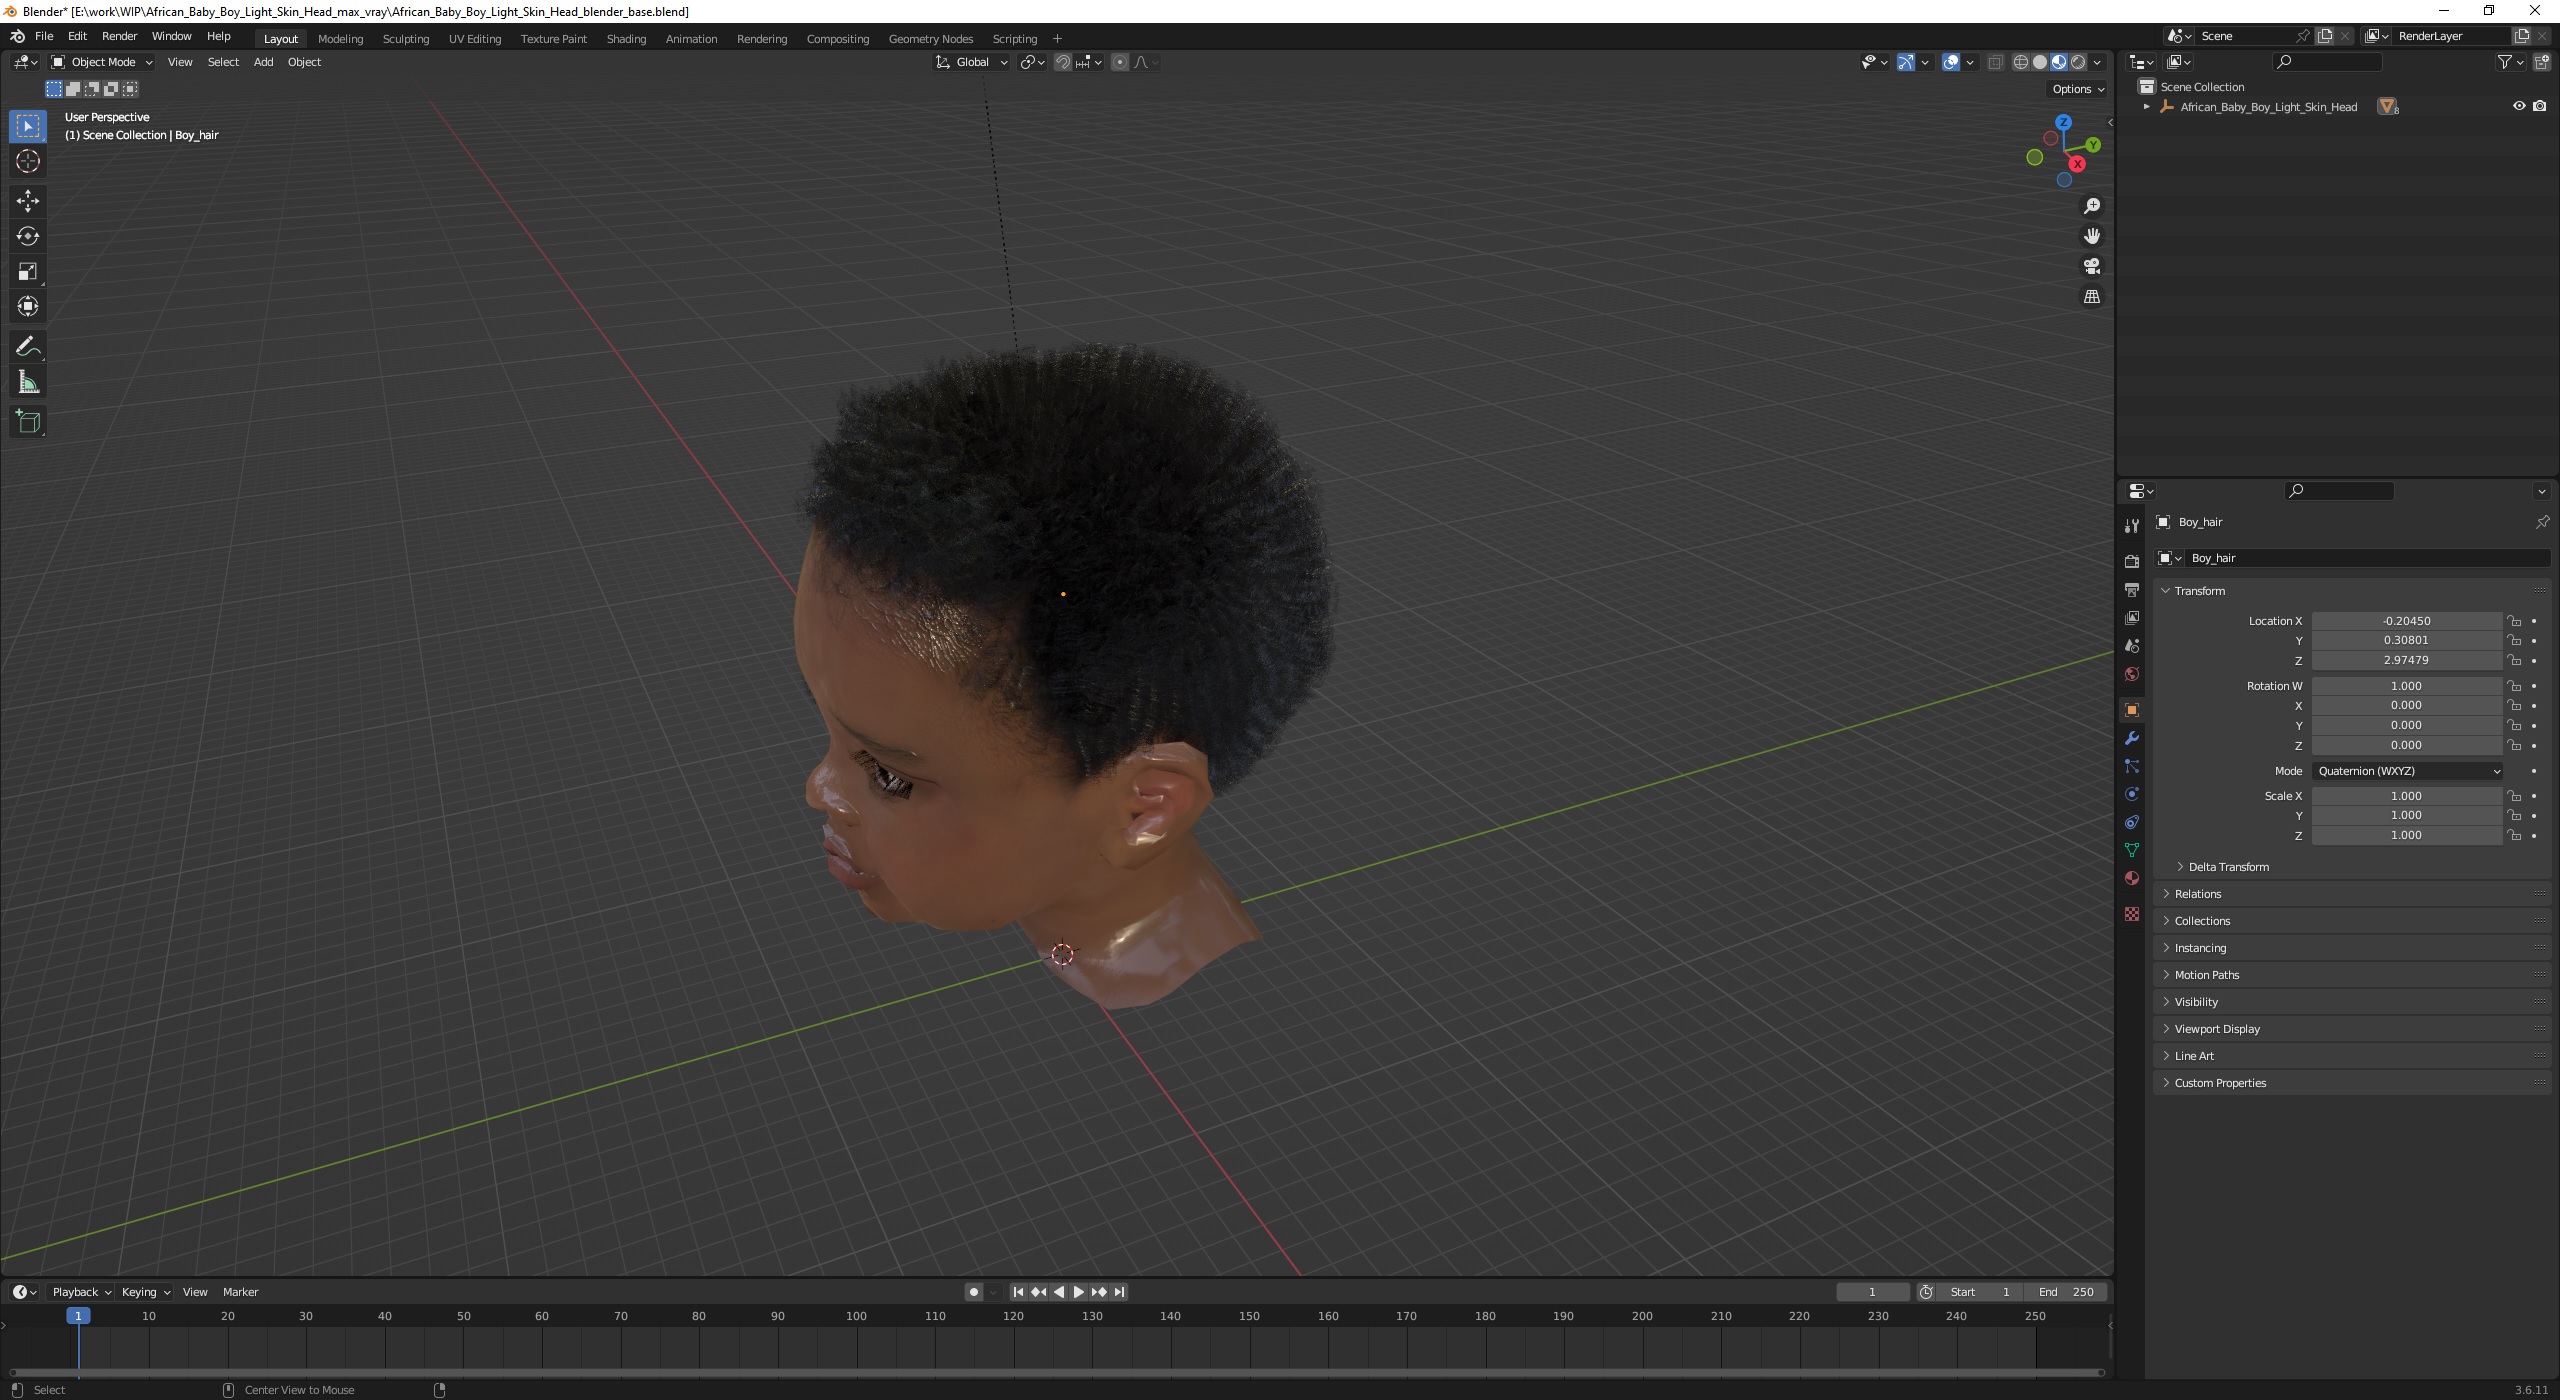This screenshot has width=2560, height=1400.
Task: Select the Rotate tool
Action: [x=28, y=236]
